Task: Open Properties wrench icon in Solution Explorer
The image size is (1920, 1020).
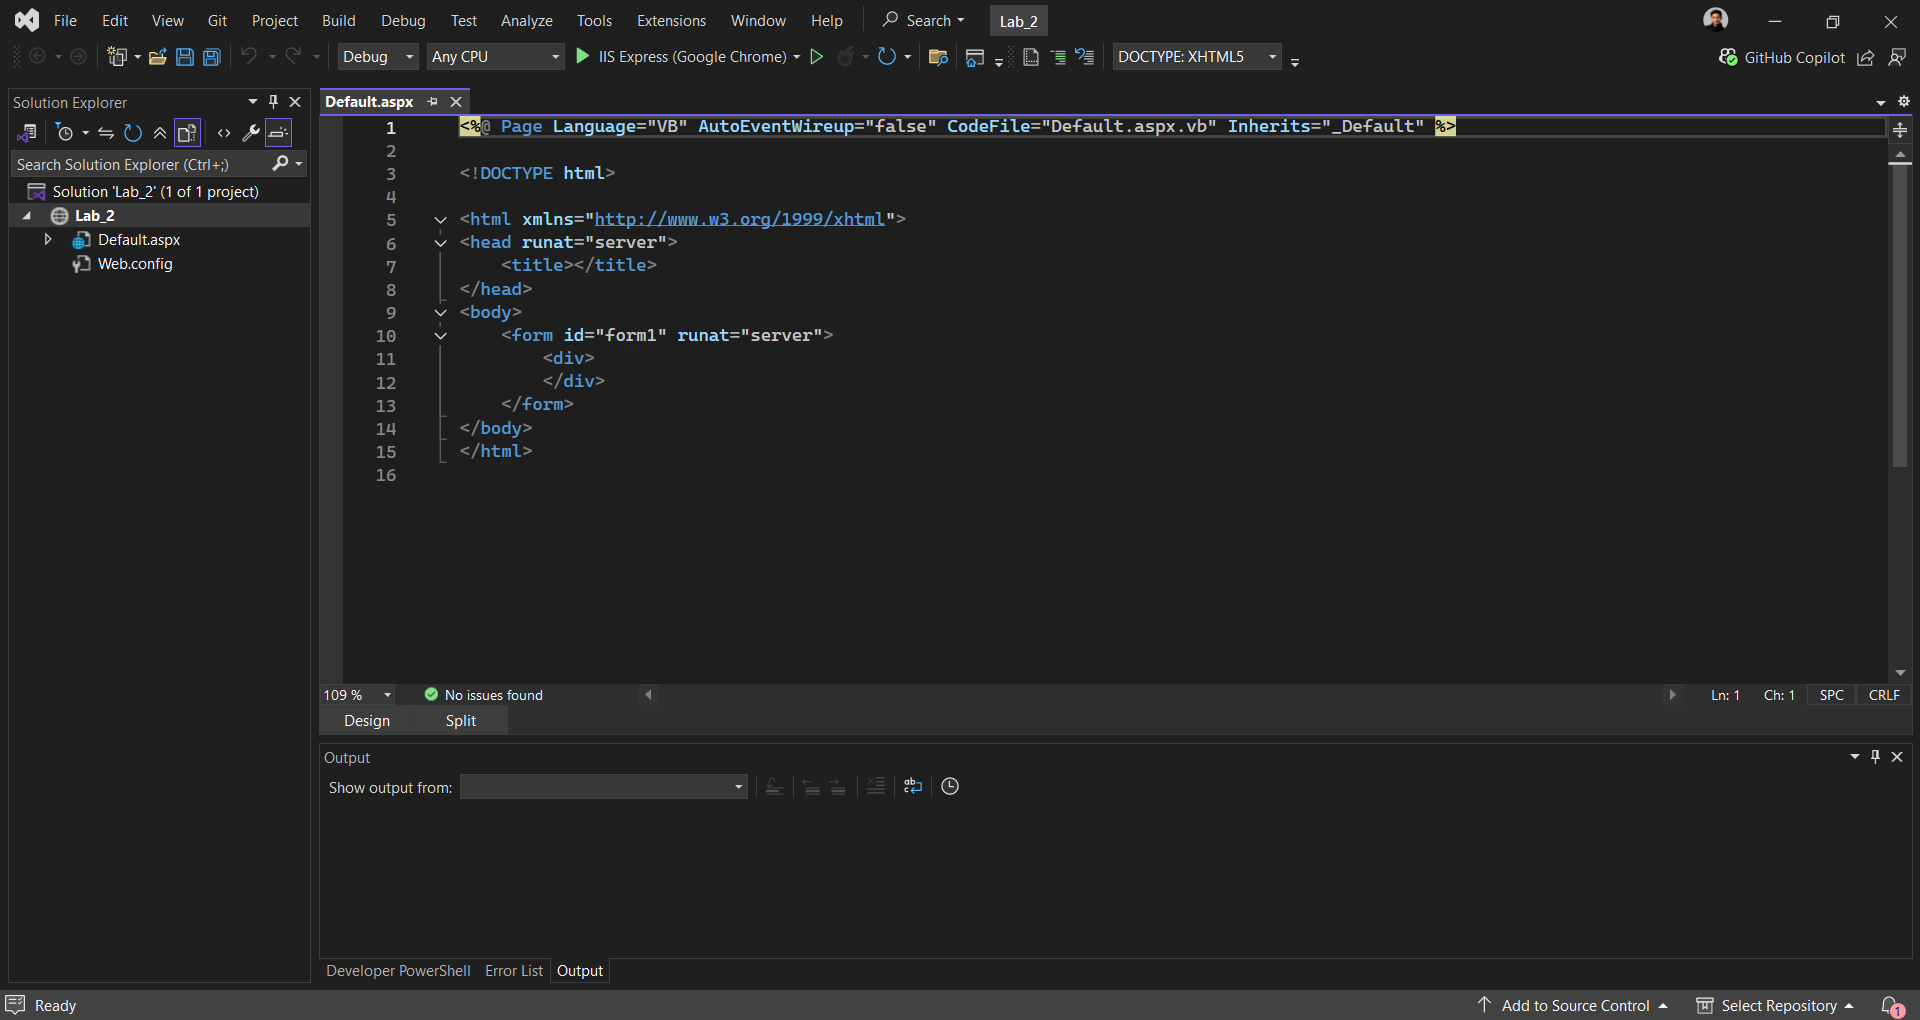Action: pyautogui.click(x=251, y=132)
